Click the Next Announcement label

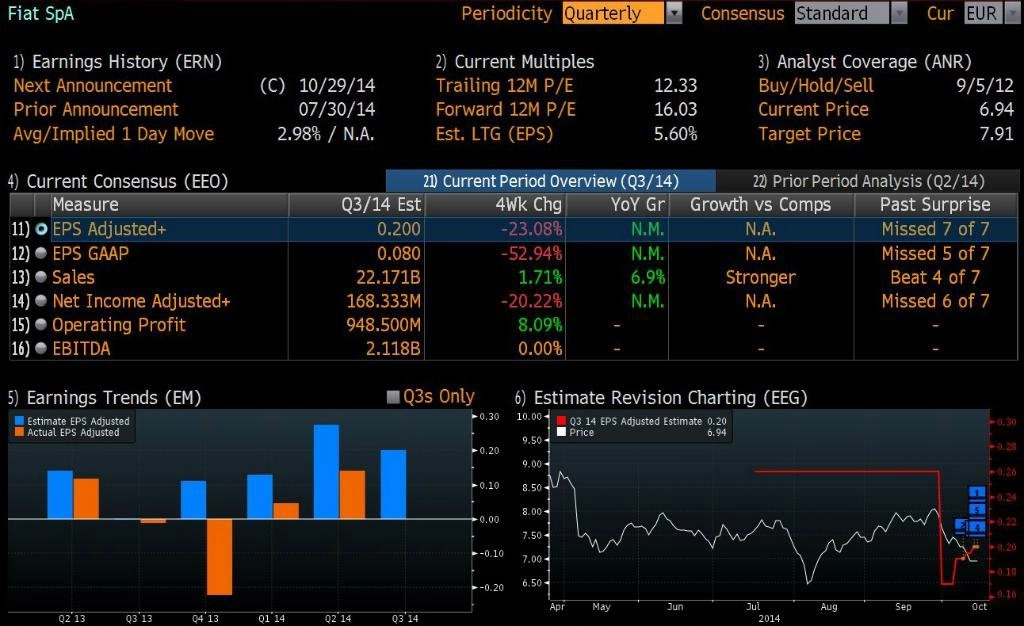[x=93, y=86]
